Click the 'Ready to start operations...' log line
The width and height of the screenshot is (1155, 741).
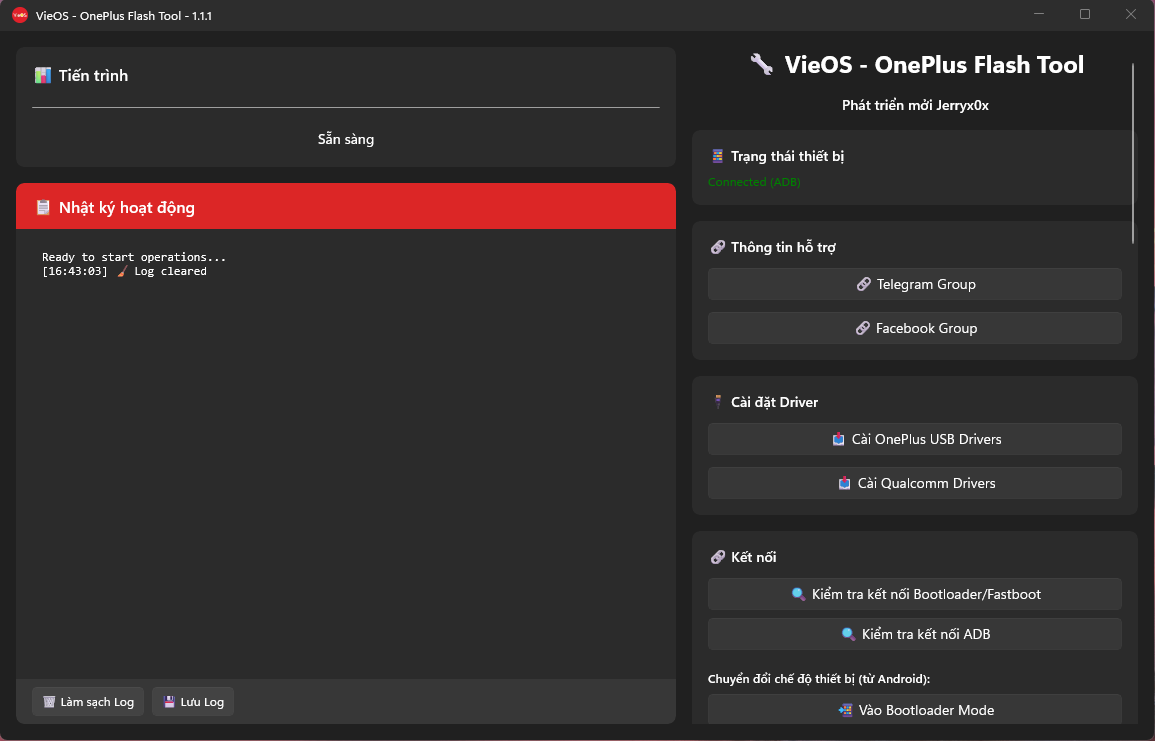click(134, 257)
